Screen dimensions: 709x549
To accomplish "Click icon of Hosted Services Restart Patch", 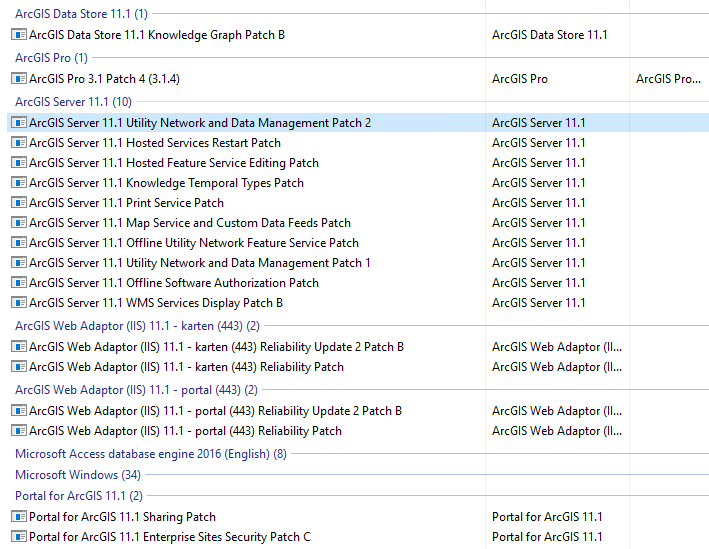I will pyautogui.click(x=19, y=142).
